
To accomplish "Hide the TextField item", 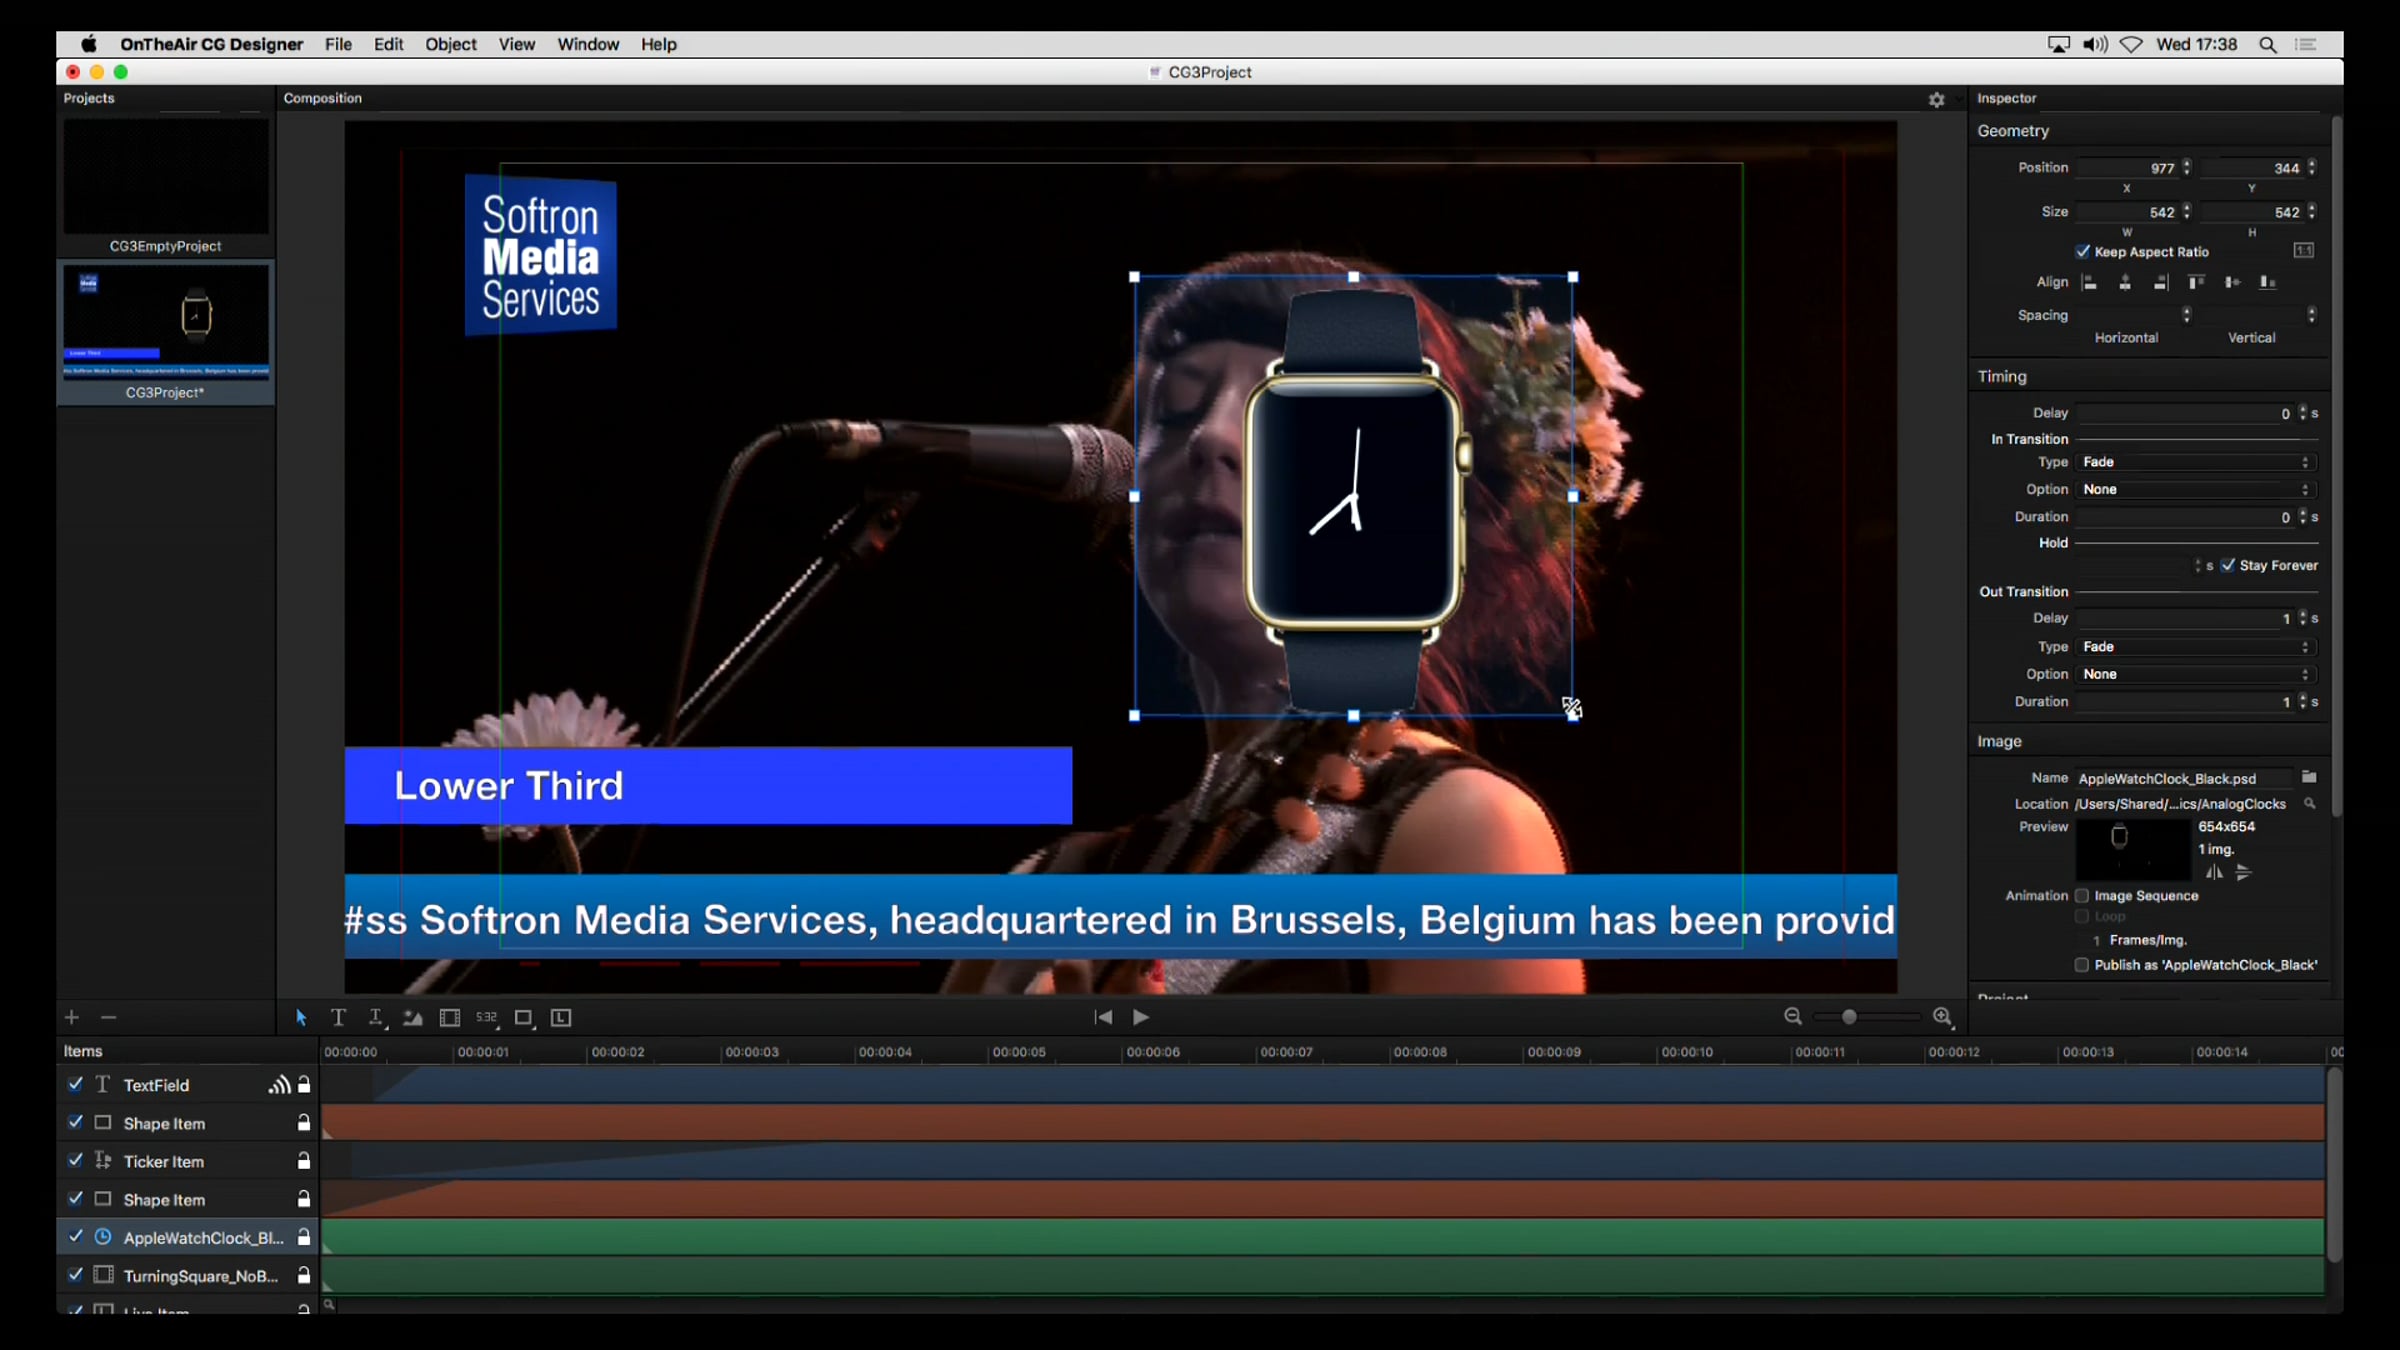I will click(75, 1084).
